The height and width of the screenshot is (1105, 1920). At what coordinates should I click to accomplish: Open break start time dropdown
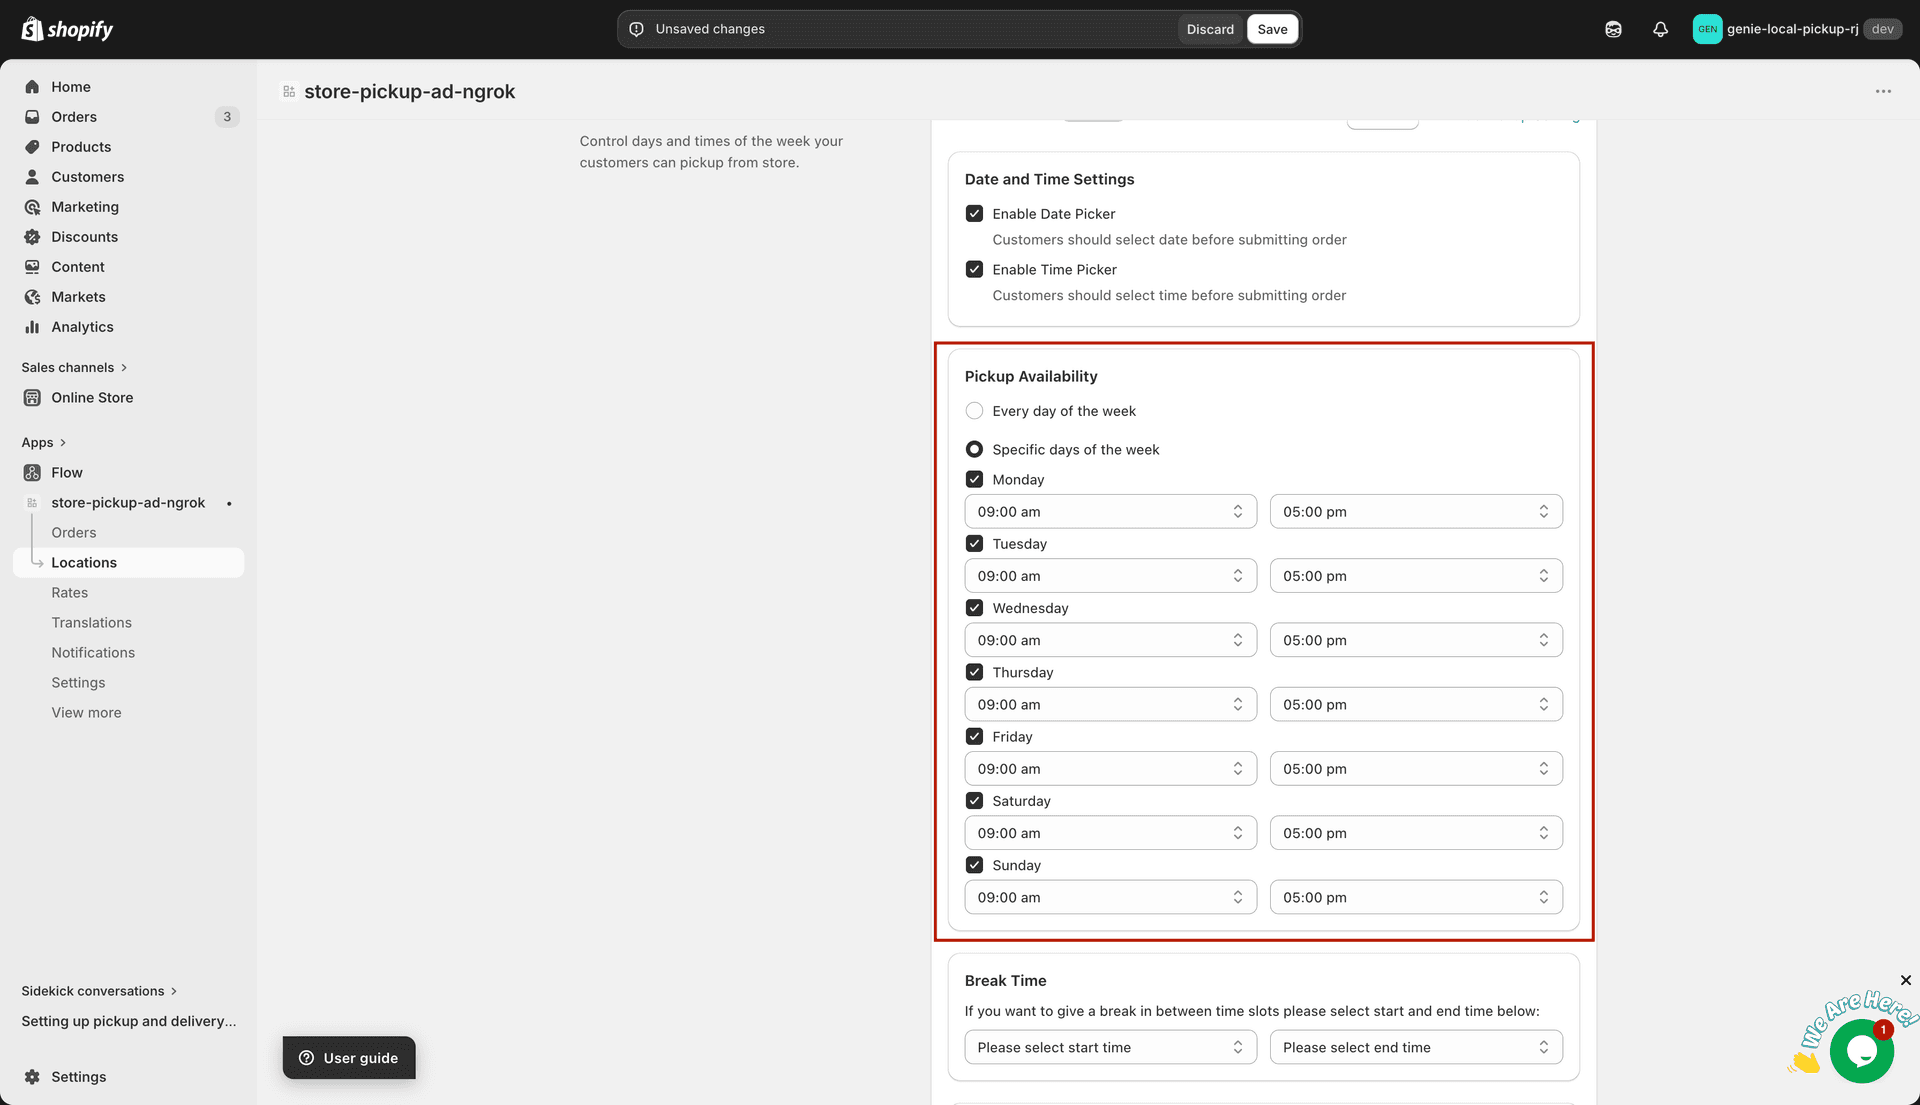tap(1110, 1048)
